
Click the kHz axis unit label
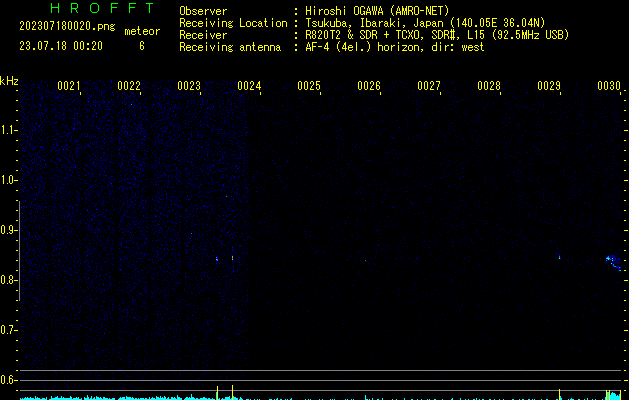[x=9, y=80]
